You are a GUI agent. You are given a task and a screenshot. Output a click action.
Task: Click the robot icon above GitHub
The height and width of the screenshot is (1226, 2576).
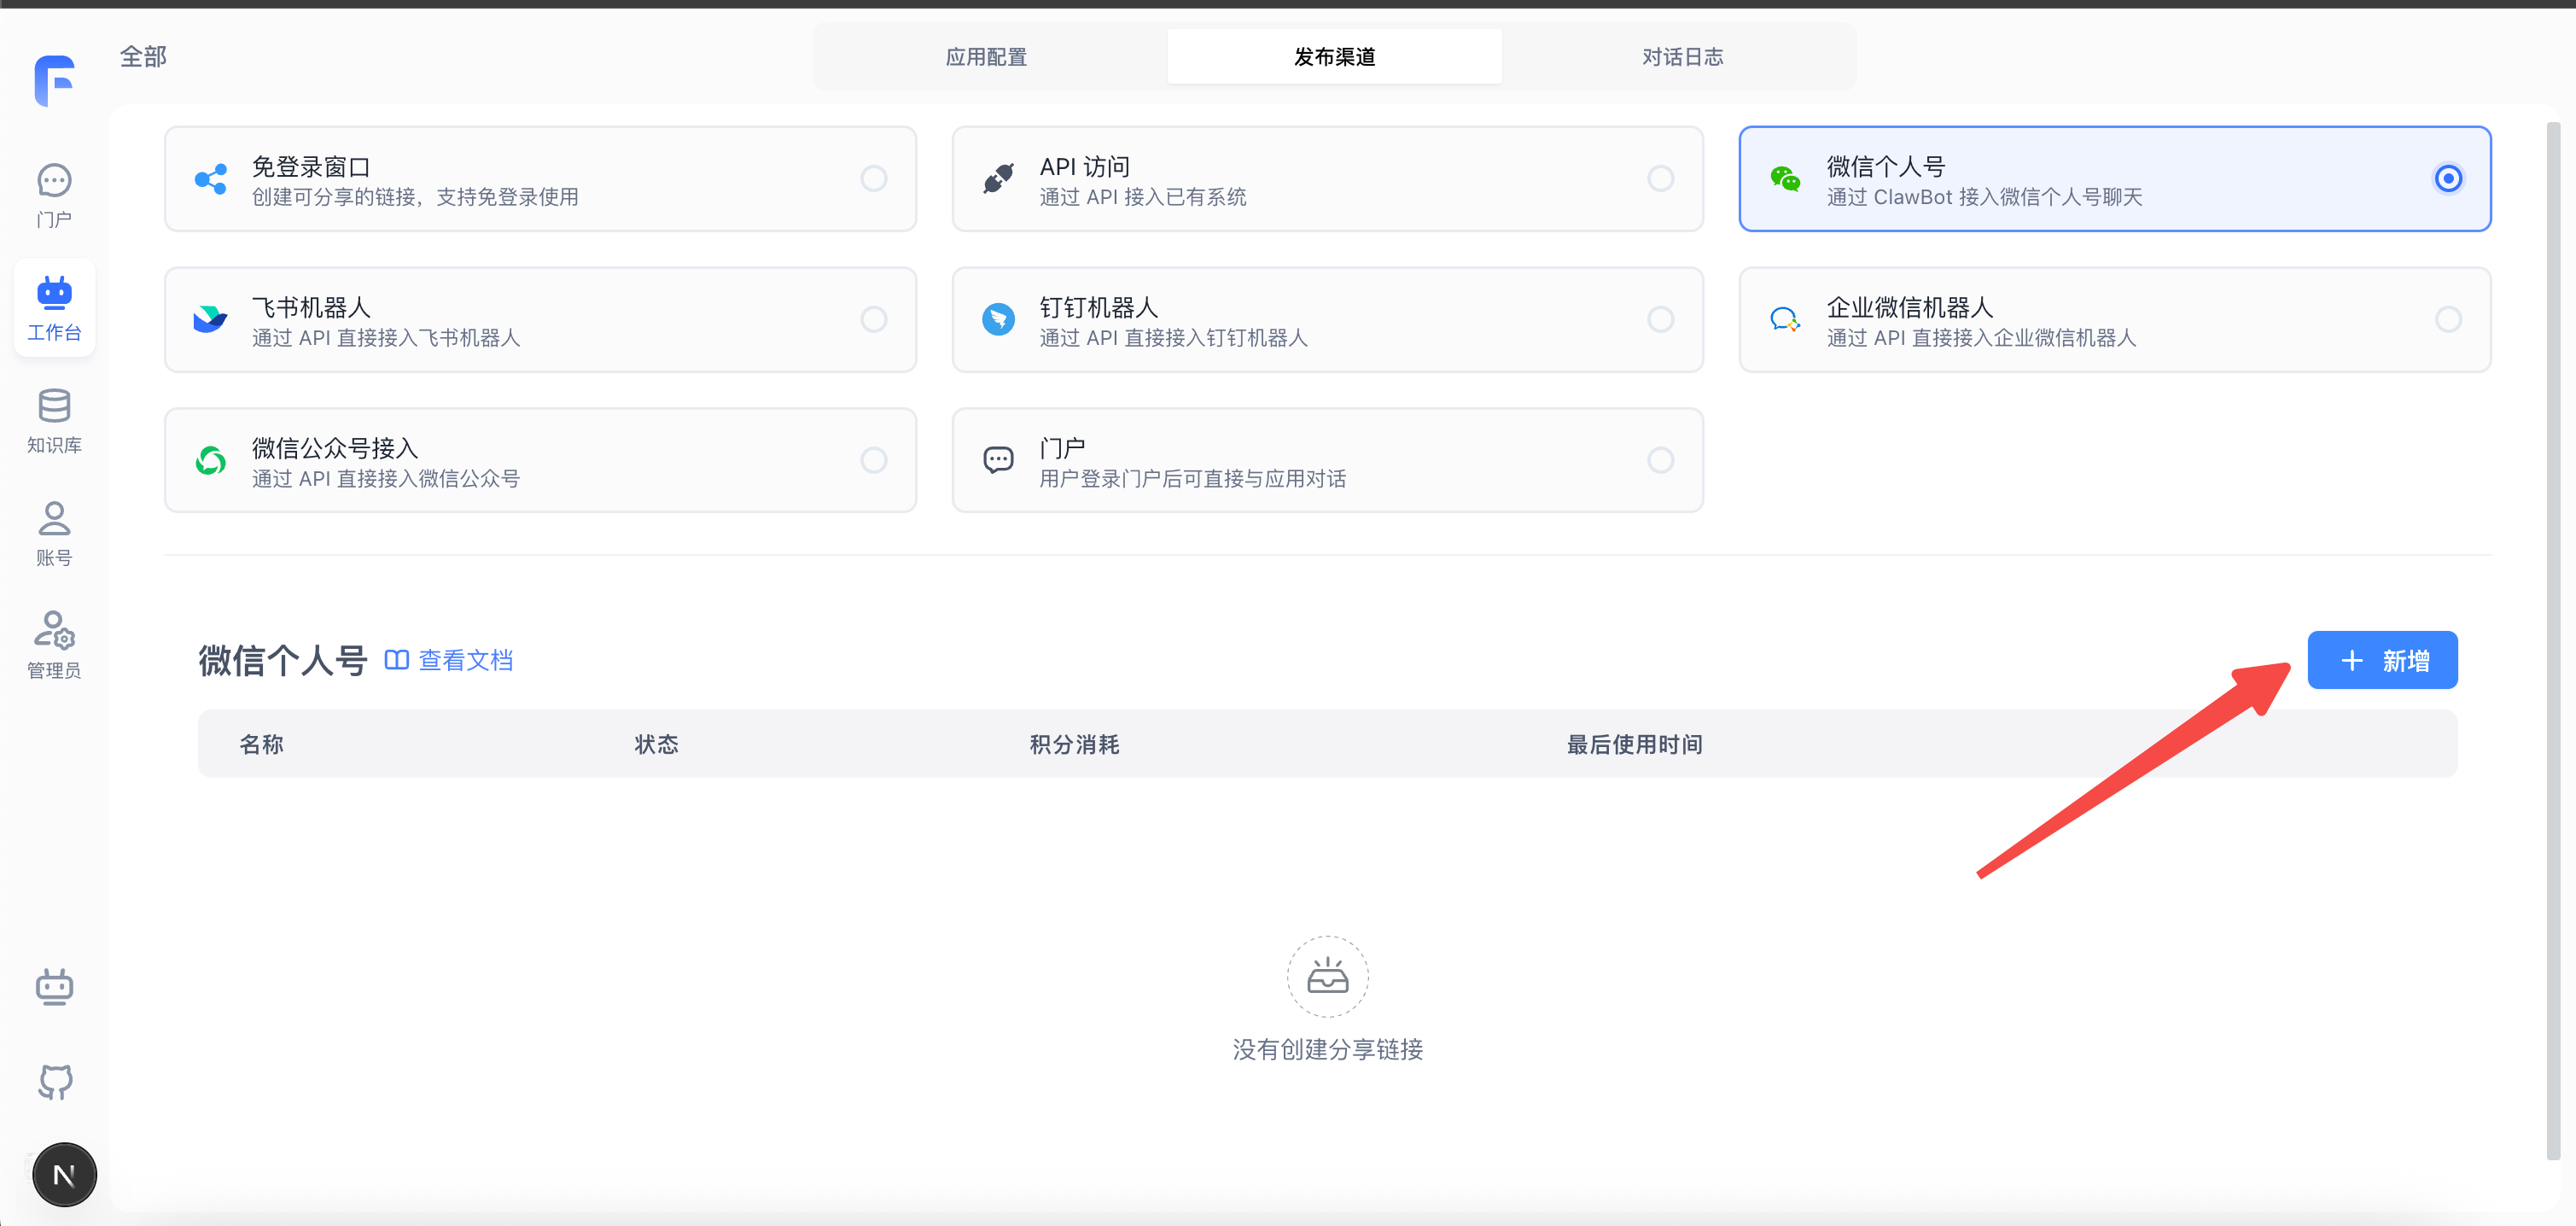coord(55,986)
